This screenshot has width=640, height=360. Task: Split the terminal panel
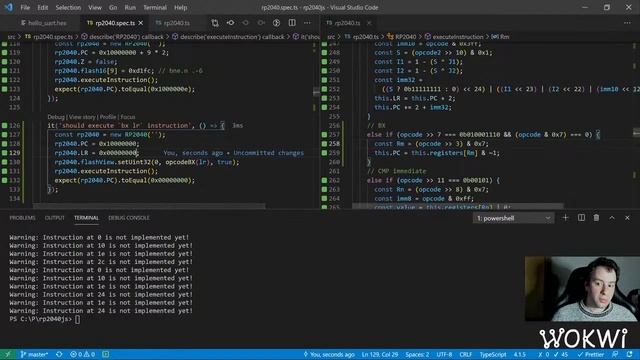pos(581,218)
